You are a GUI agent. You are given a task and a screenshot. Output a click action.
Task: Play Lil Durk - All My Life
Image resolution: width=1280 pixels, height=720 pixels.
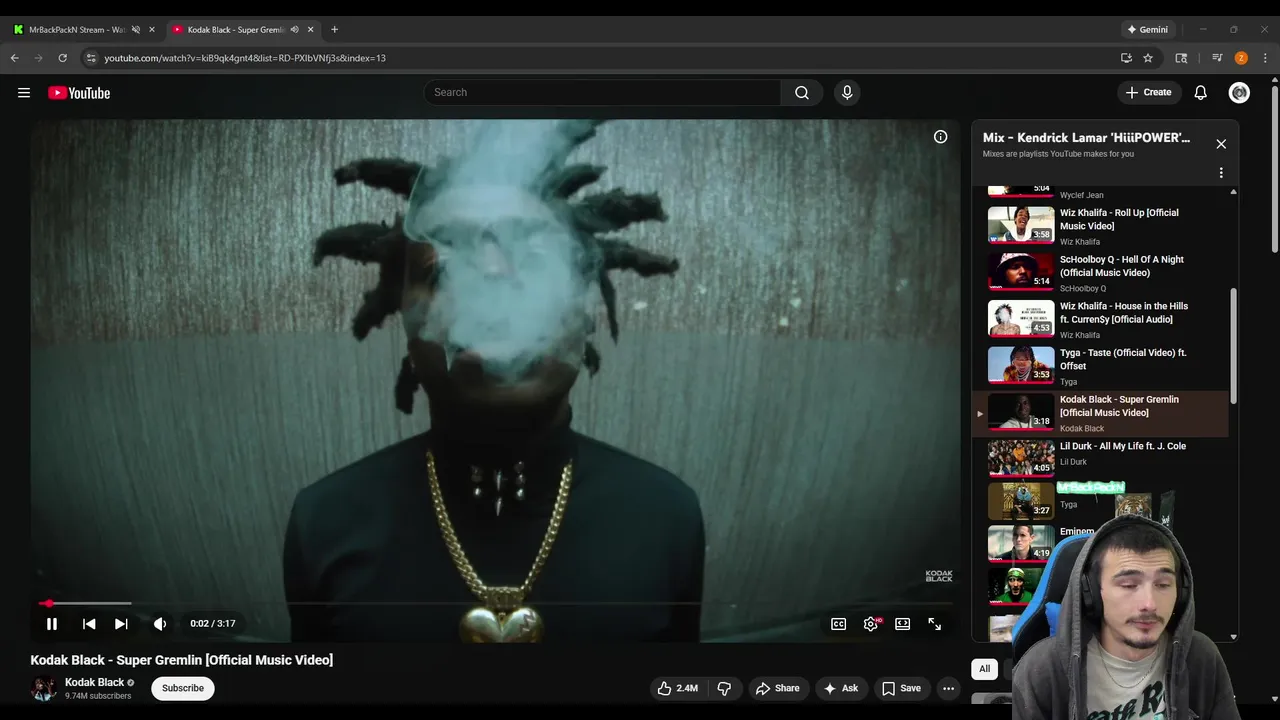point(1100,458)
